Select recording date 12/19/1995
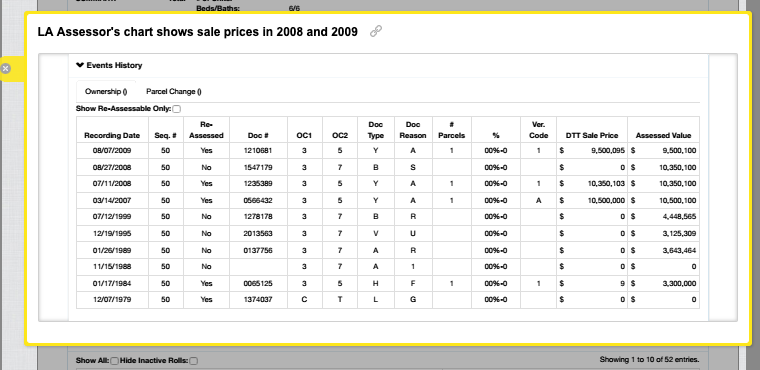The width and height of the screenshot is (760, 370). click(112, 234)
